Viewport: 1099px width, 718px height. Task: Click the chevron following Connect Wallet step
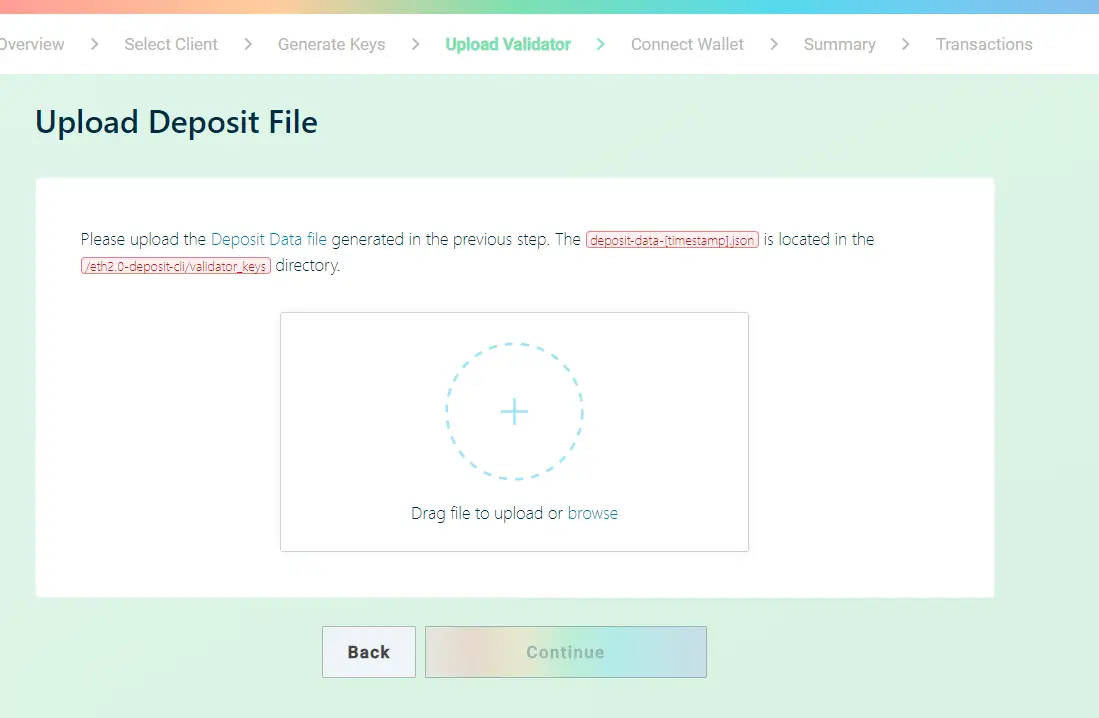tap(774, 44)
